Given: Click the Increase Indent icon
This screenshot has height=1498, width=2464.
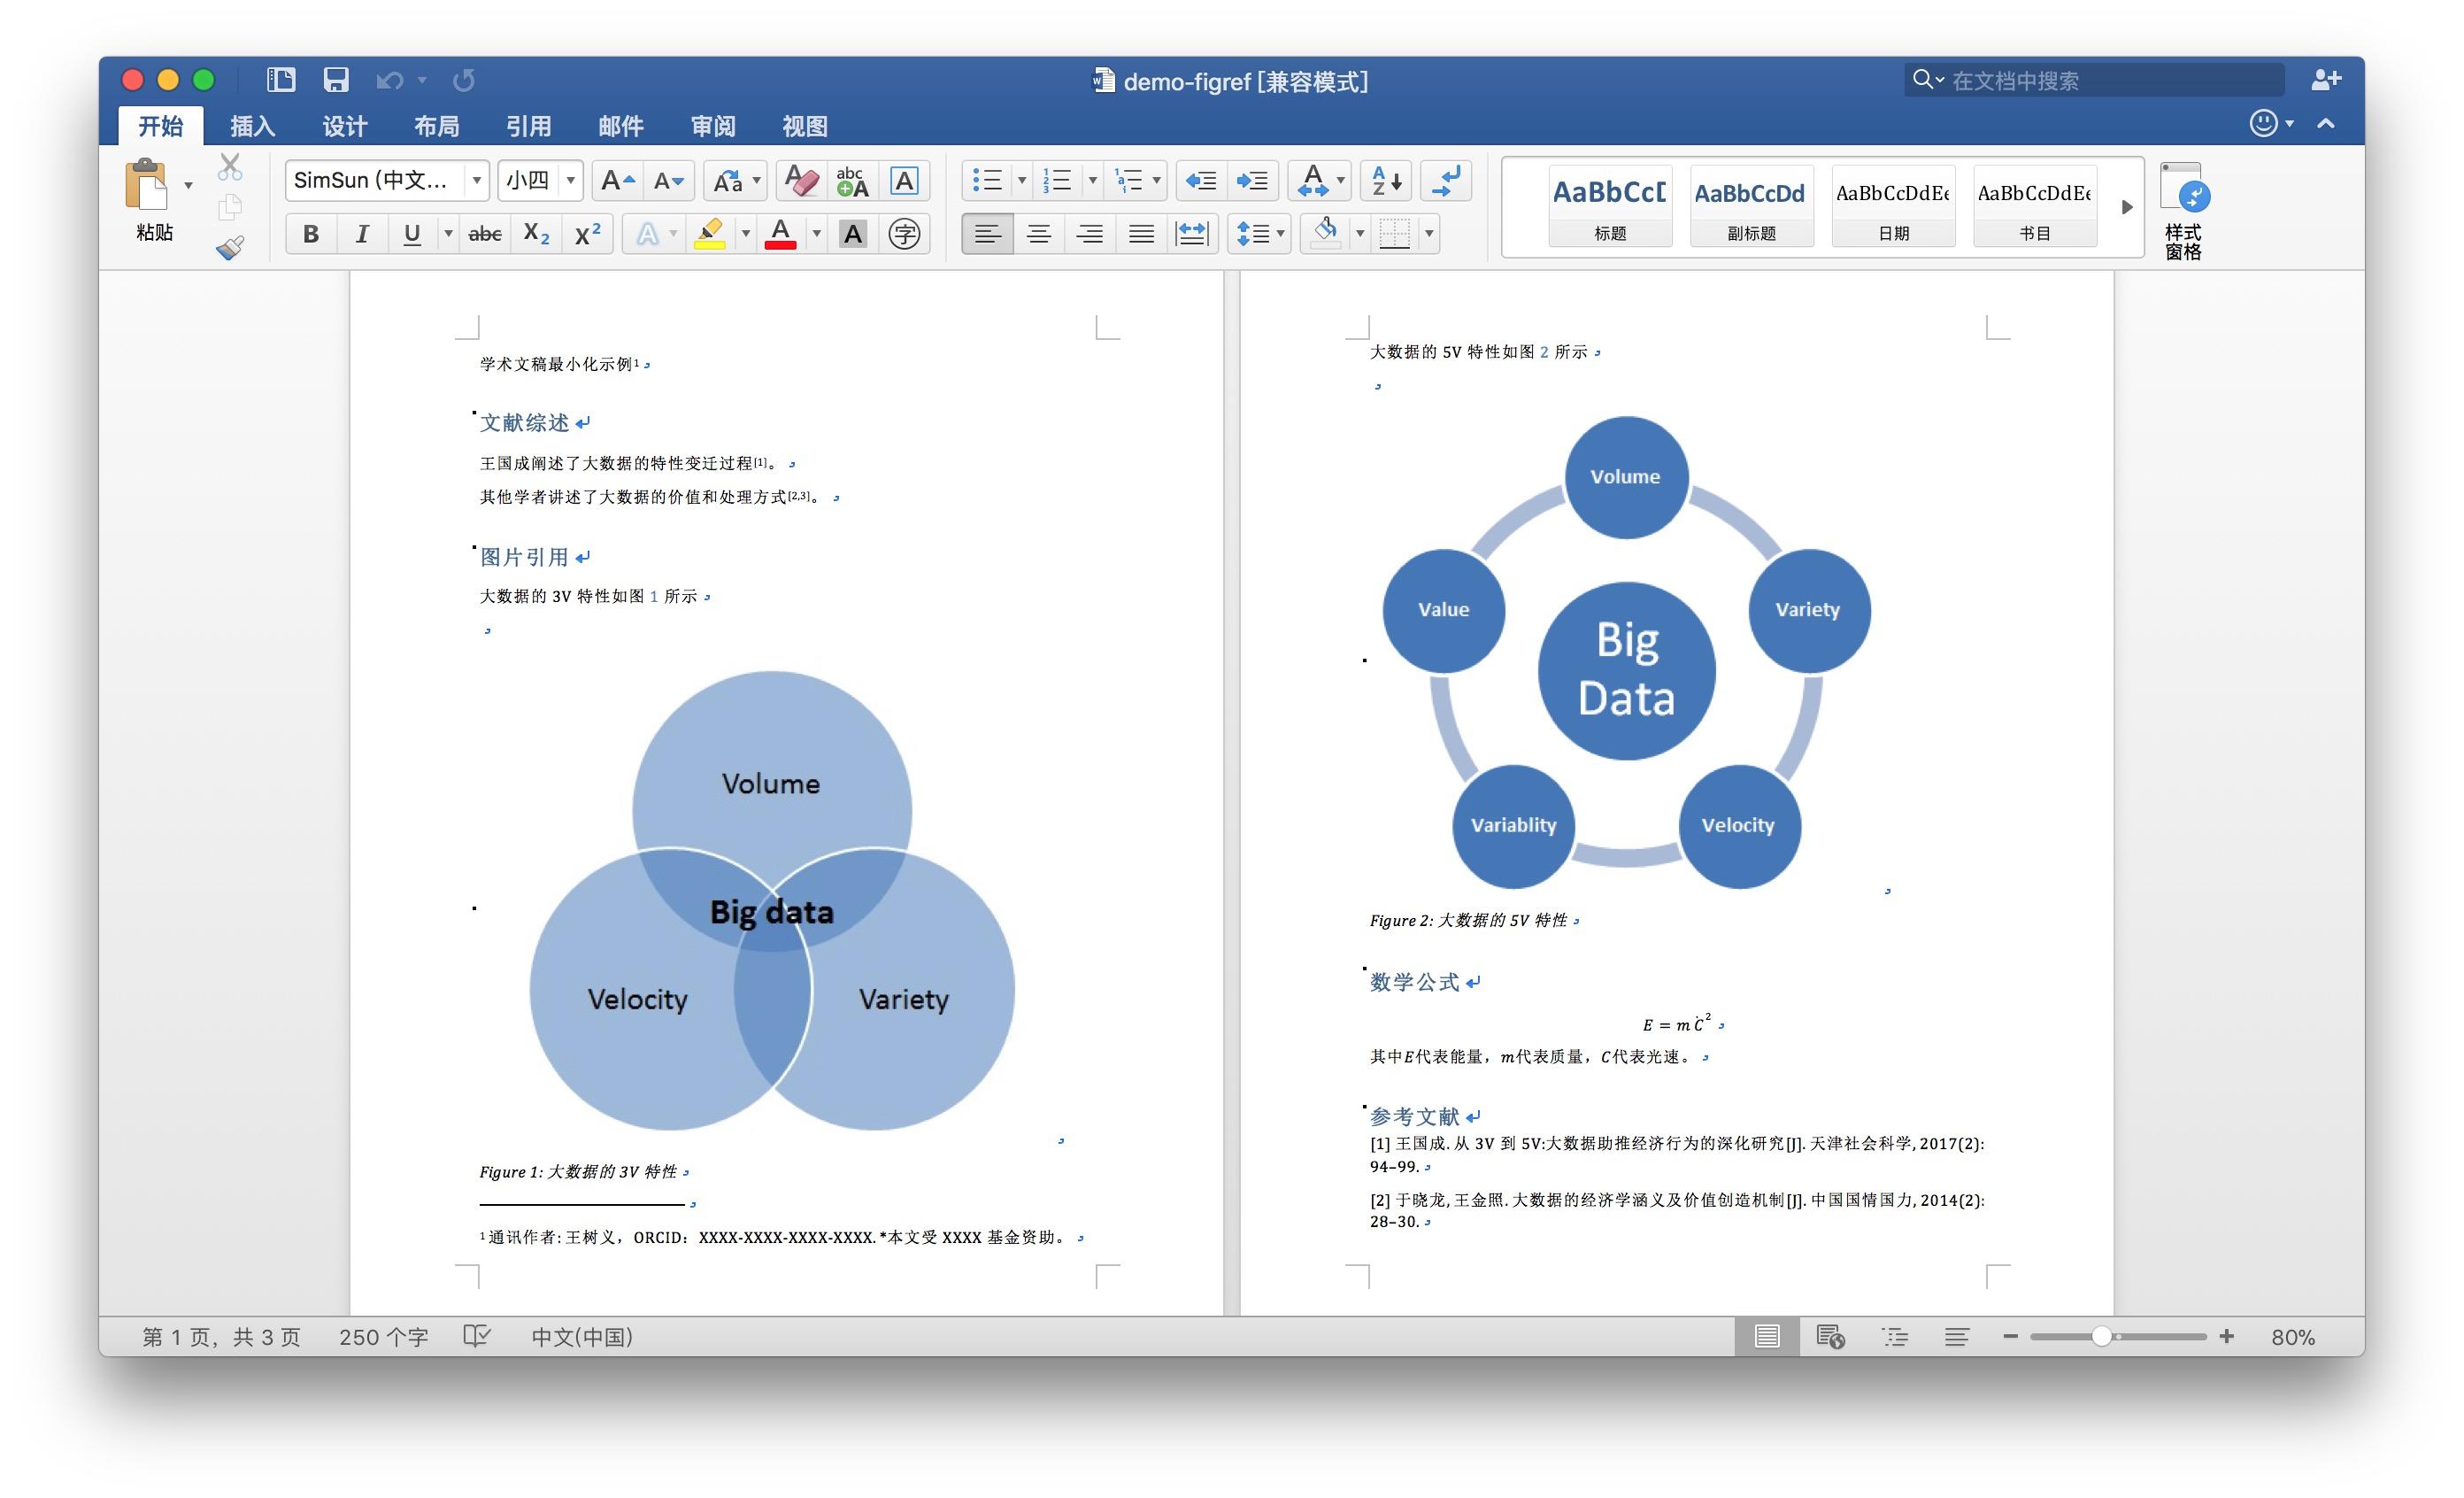Looking at the screenshot, I should tap(1251, 181).
